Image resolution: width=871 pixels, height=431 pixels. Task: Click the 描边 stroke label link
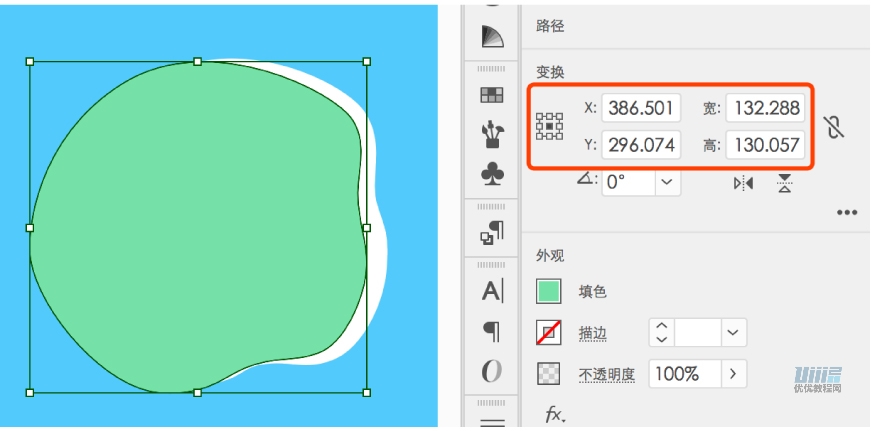point(593,334)
